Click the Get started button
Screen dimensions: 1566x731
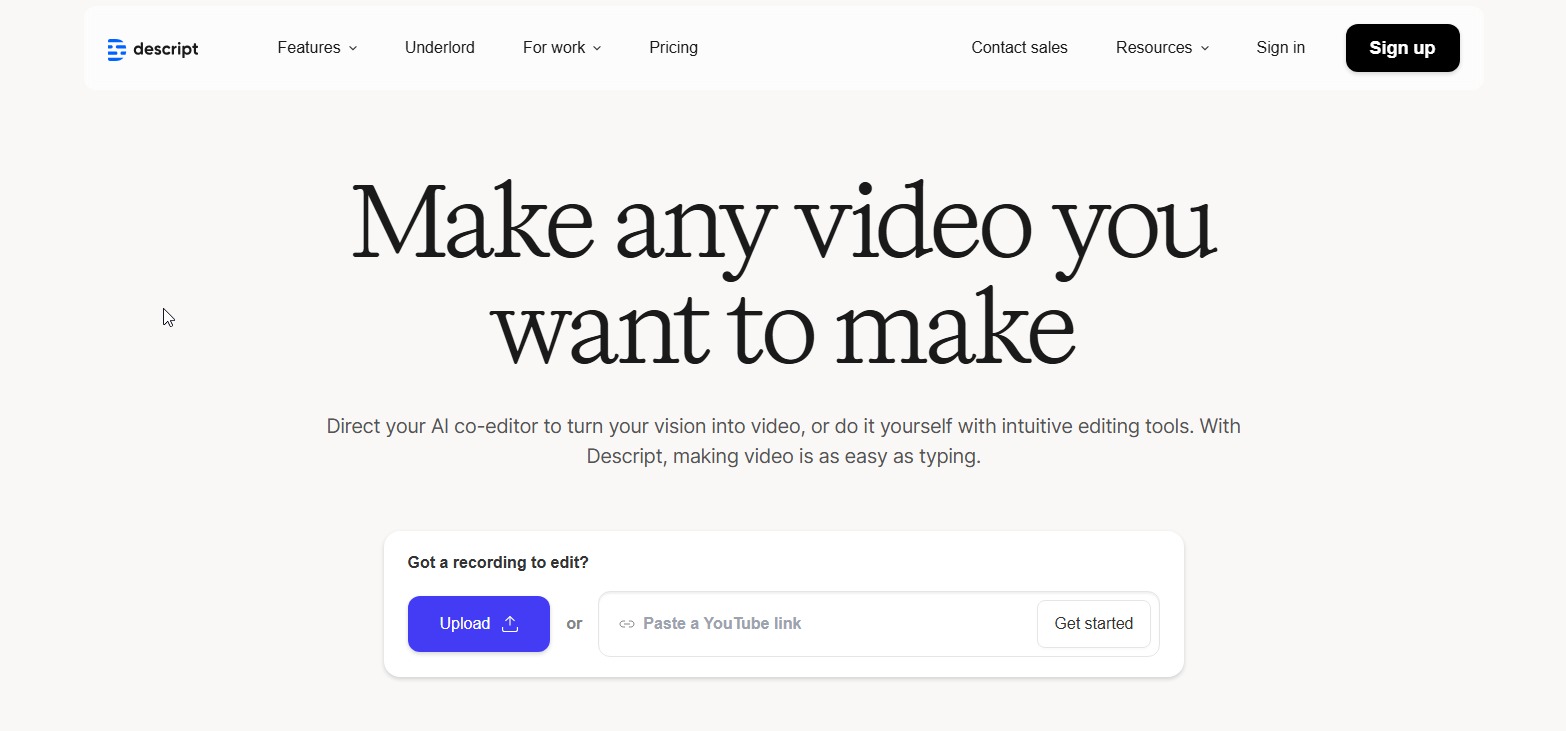point(1094,624)
